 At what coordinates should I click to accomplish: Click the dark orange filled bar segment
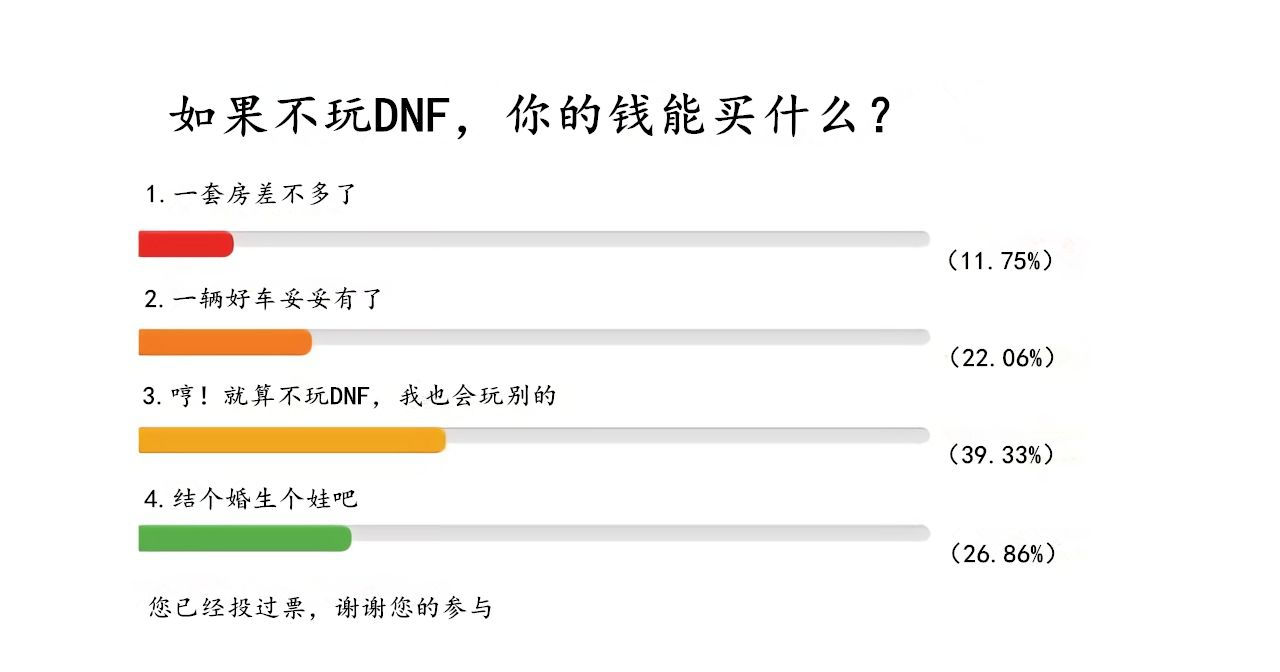click(x=225, y=342)
